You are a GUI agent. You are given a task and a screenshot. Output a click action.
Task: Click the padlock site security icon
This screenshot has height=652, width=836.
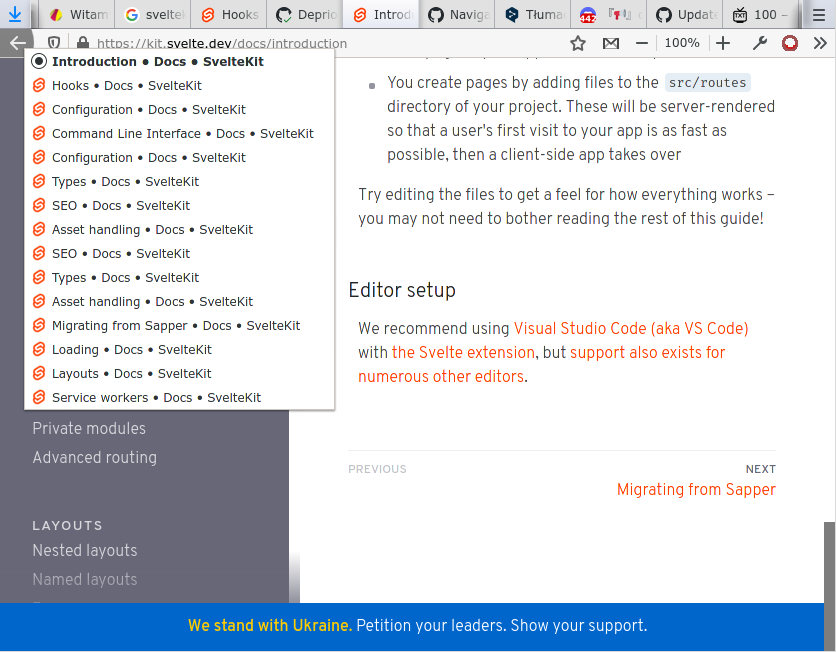point(83,43)
